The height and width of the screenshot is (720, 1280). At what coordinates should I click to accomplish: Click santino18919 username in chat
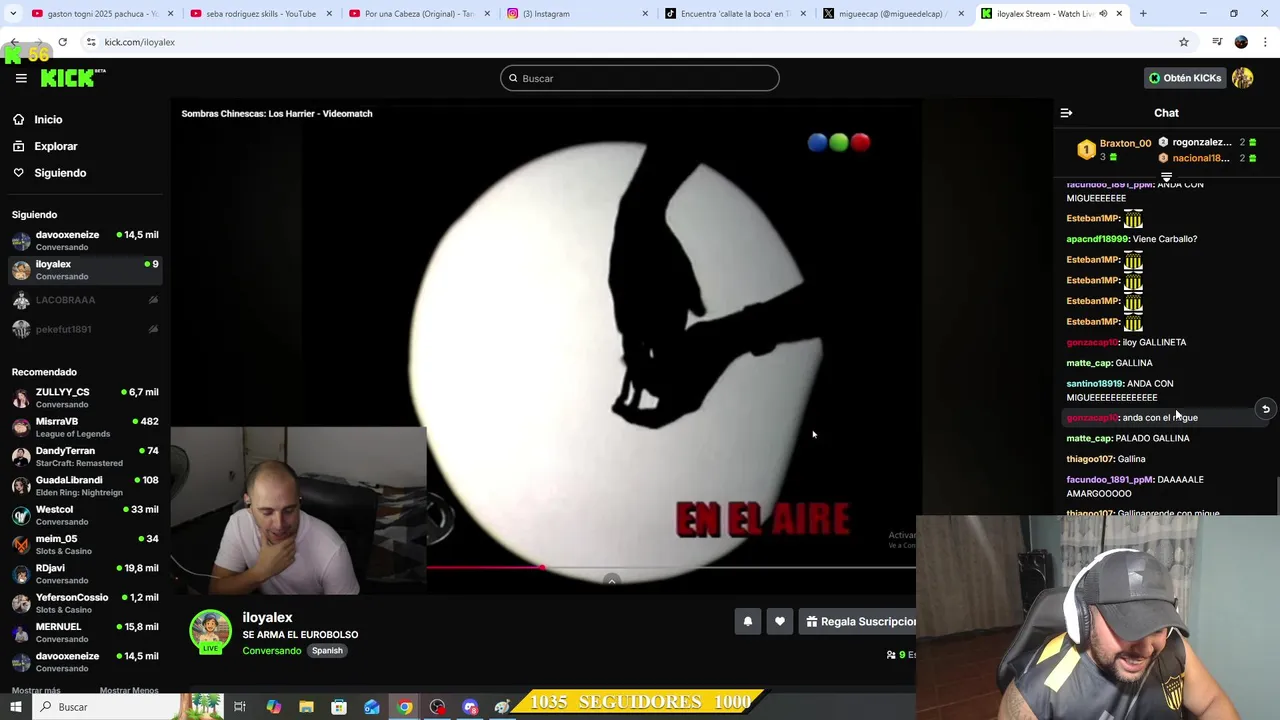point(1095,384)
